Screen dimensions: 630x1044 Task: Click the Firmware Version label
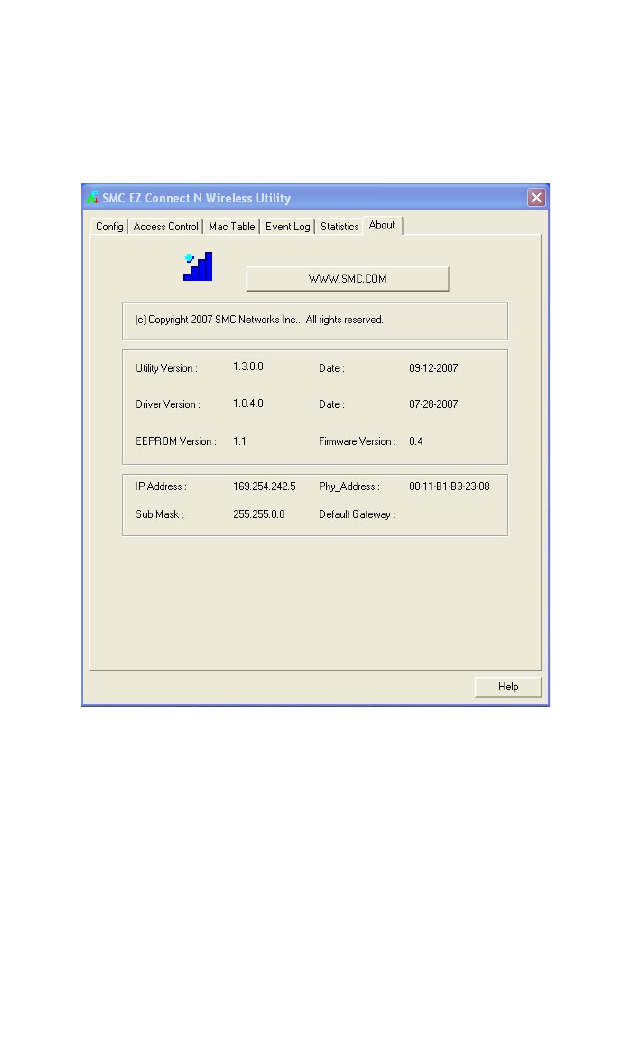pyautogui.click(x=357, y=441)
